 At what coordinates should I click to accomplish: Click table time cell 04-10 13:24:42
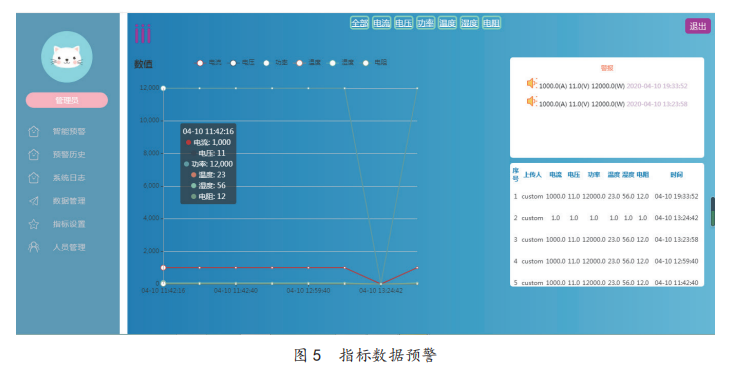click(x=676, y=218)
